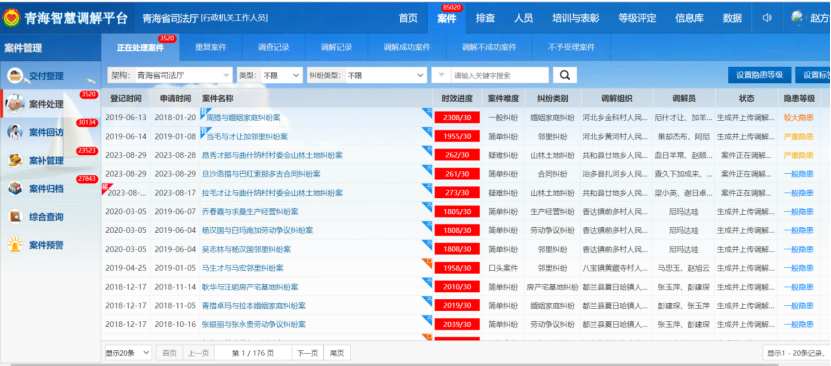This screenshot has width=831, height=366.
Task: Open the 显示20条 page size dropdown
Action: 128,353
